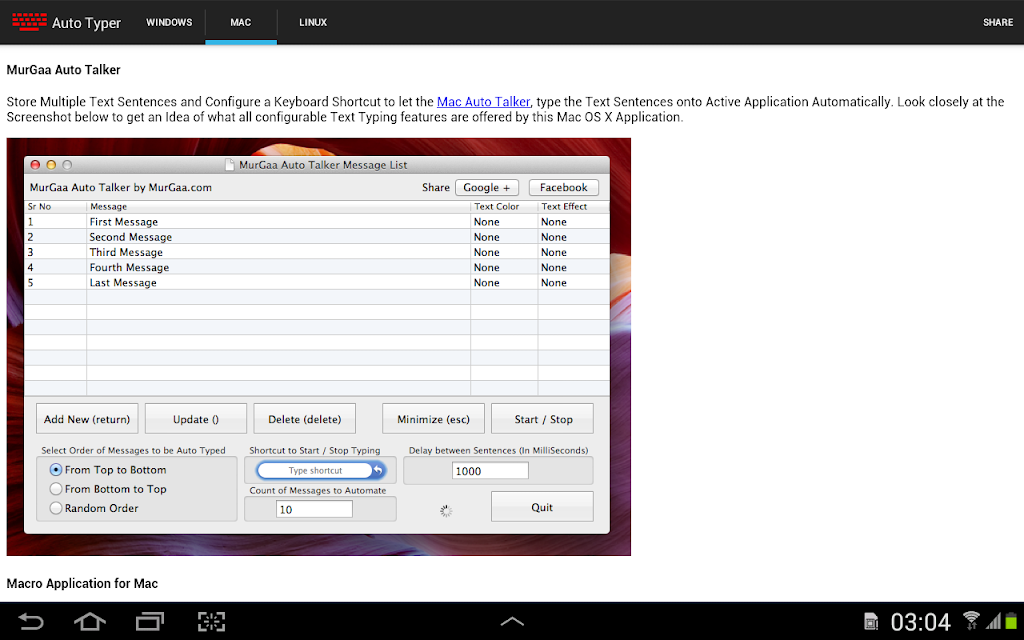
Task: Click the Add New (return) button
Action: tap(87, 419)
